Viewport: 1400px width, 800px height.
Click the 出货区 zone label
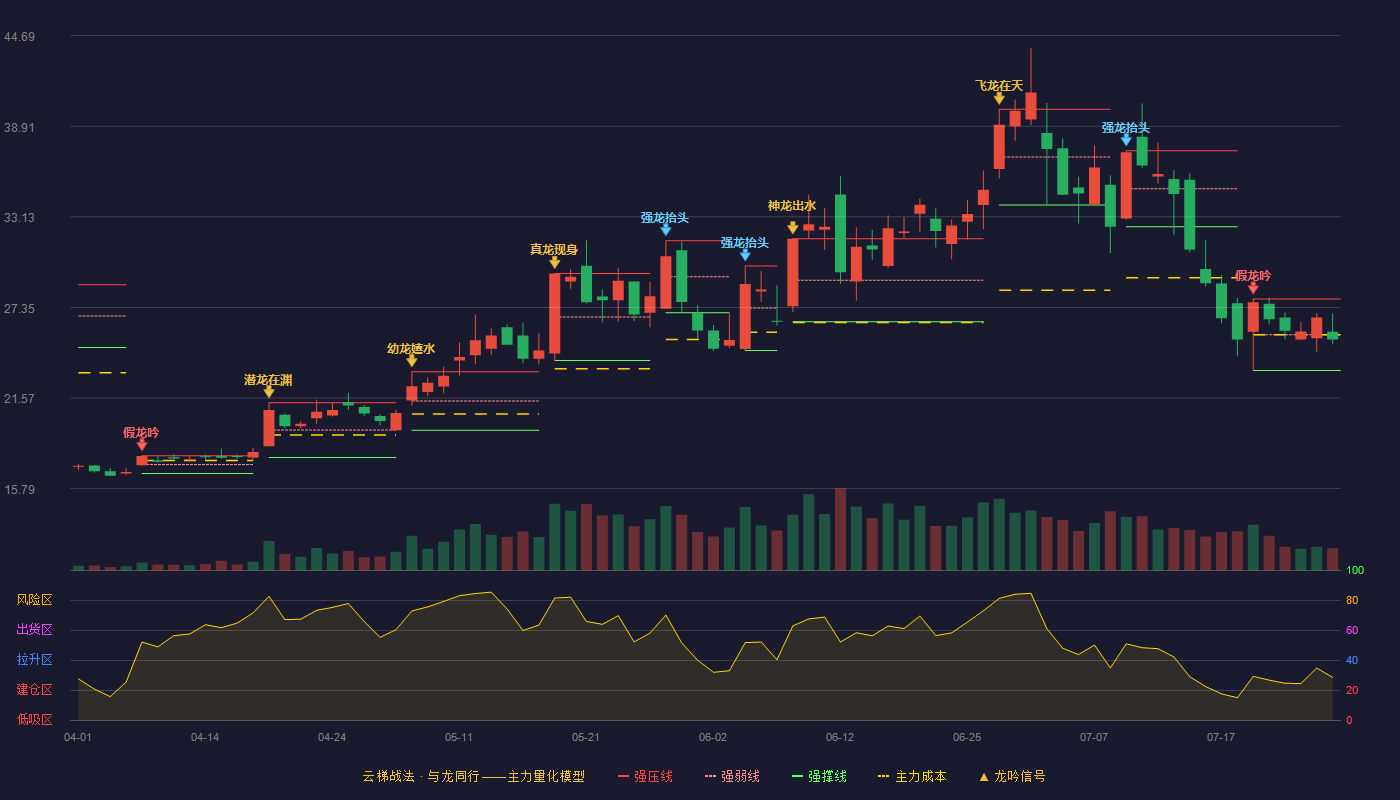[34, 630]
